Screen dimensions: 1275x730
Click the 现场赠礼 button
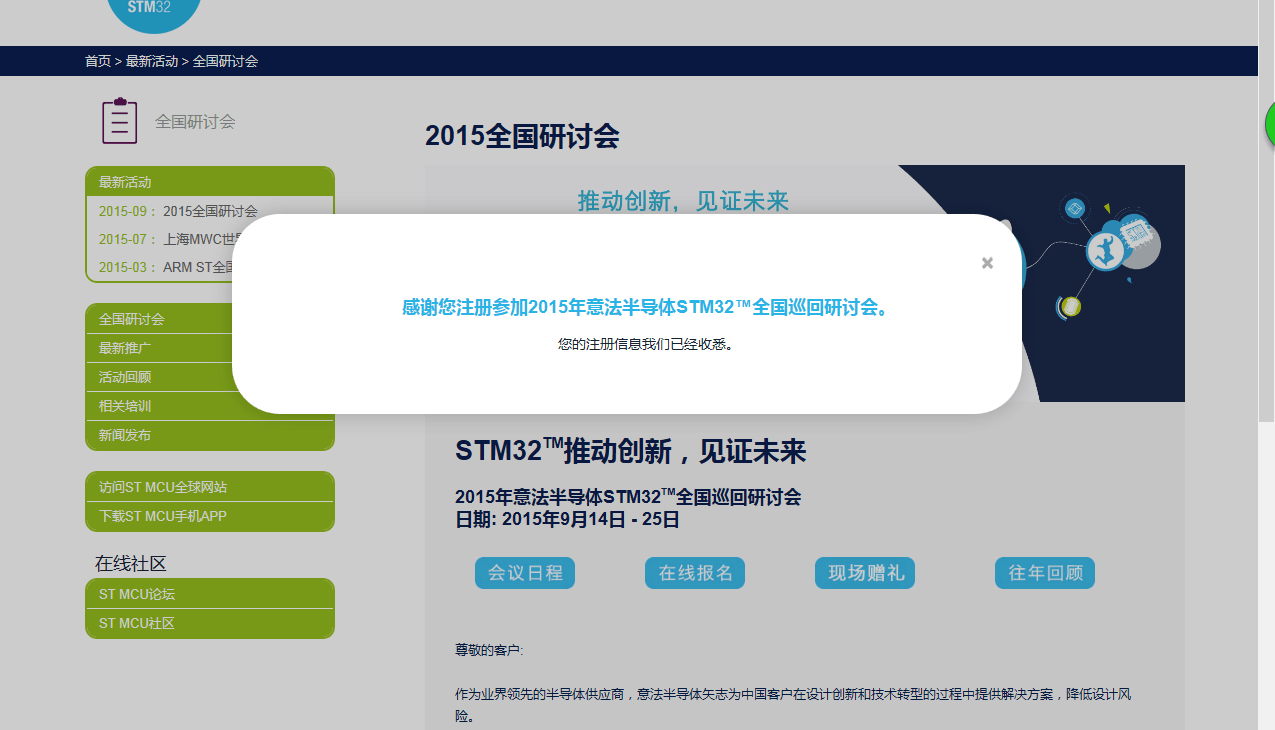pyautogui.click(x=865, y=573)
